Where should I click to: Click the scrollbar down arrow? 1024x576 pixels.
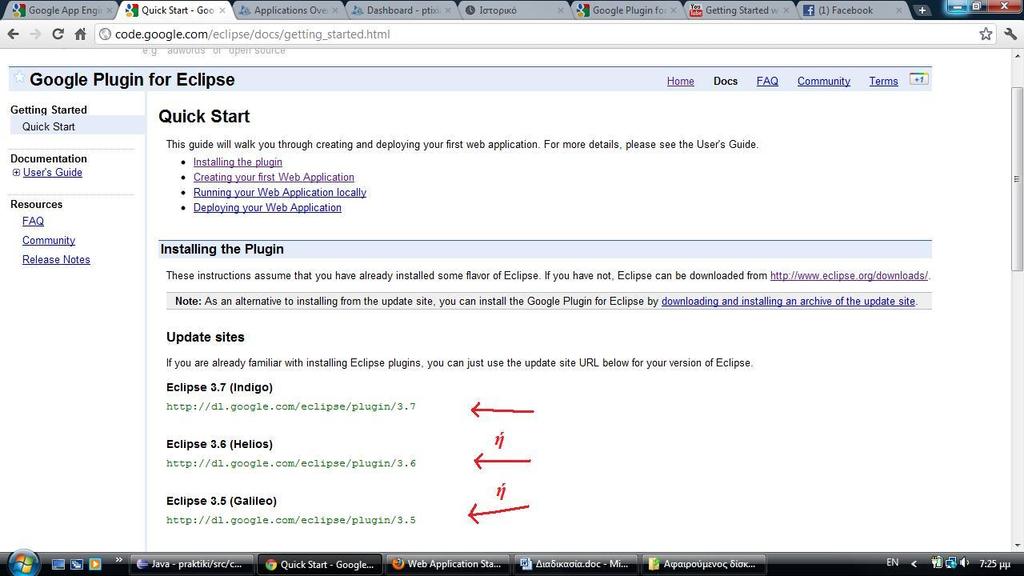pos(1017,546)
